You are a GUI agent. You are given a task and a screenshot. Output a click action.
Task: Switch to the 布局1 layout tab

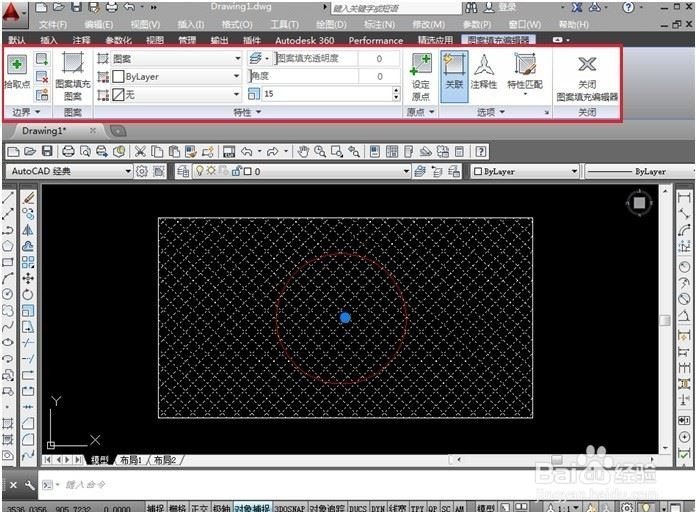pos(130,460)
